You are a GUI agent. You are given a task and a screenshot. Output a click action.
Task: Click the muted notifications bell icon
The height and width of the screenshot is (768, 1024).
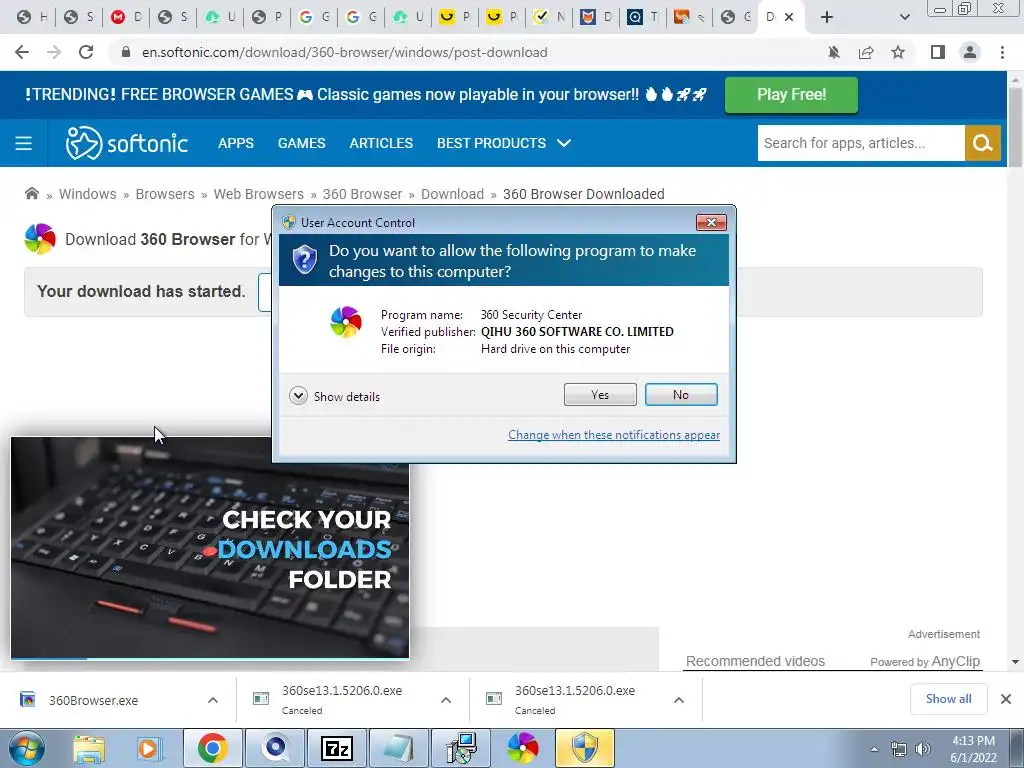[x=833, y=52]
